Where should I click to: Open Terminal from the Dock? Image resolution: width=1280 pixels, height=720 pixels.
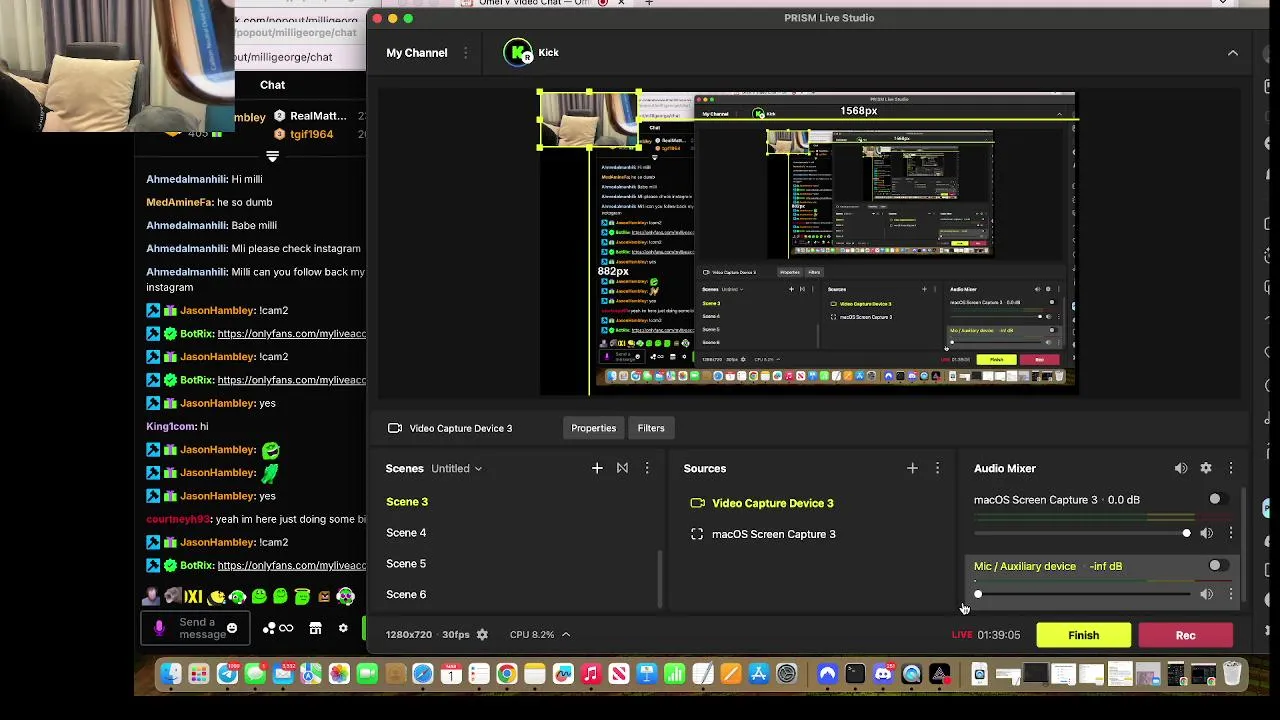pyautogui.click(x=855, y=675)
